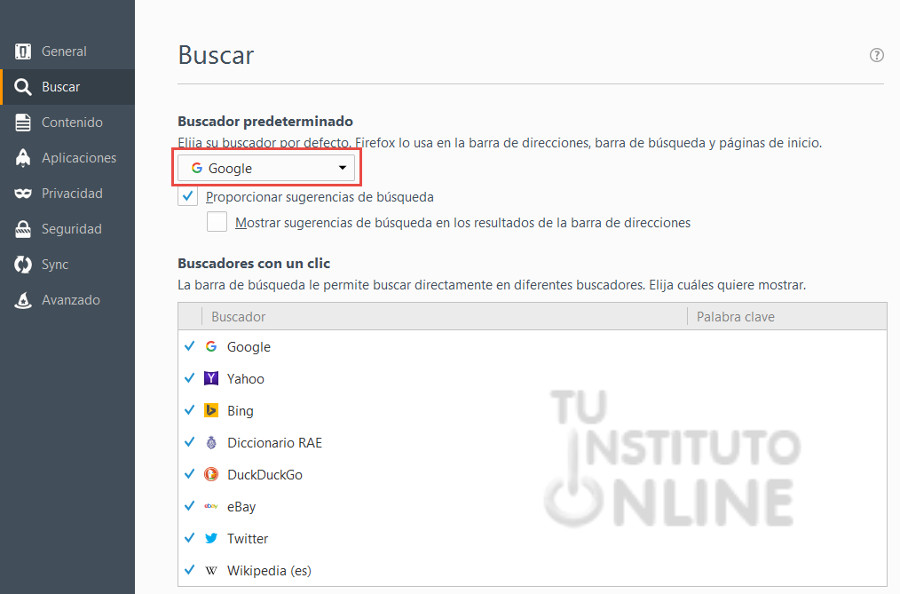900x594 pixels.
Task: Click the Sync arrows icon
Action: 22,265
